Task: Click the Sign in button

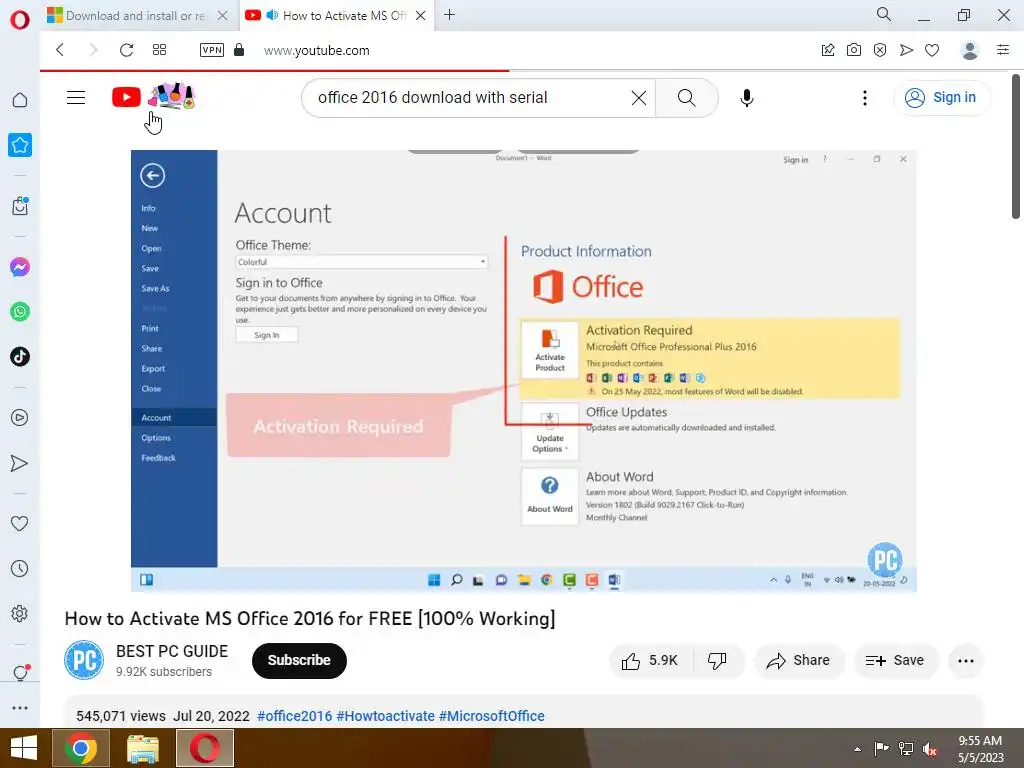Action: 941,98
